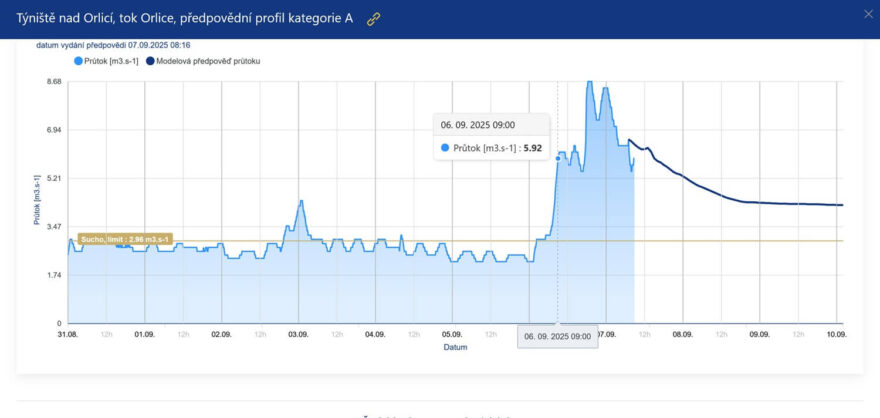Click the Sucho limit 2.96 label
Viewport: 880px width, 418px height.
(x=125, y=239)
